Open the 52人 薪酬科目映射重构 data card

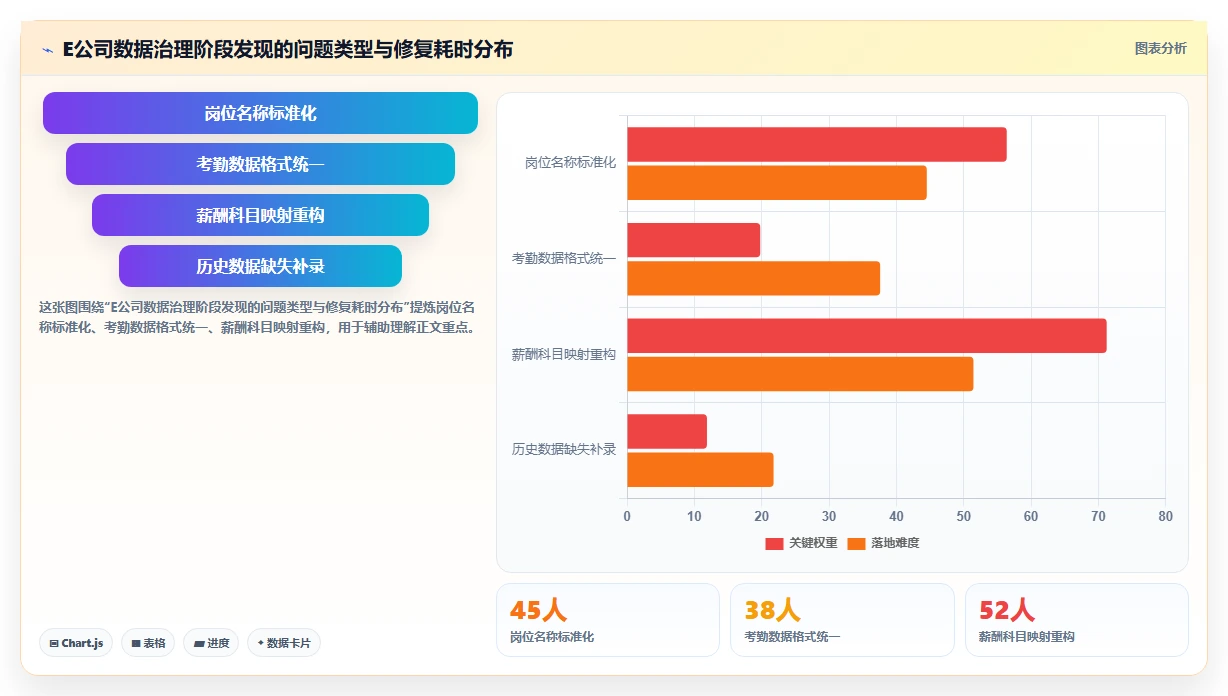pyautogui.click(x=1077, y=620)
